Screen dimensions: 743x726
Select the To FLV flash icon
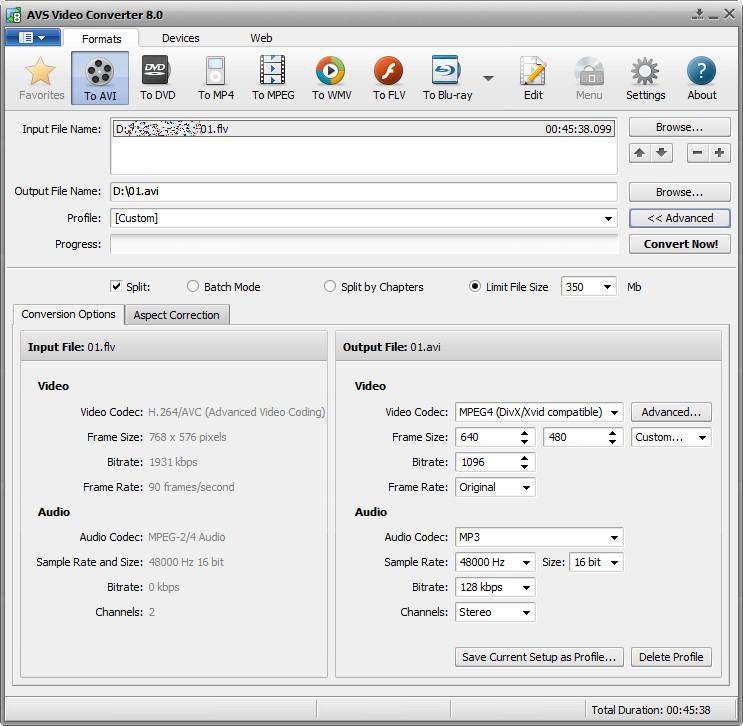[389, 78]
